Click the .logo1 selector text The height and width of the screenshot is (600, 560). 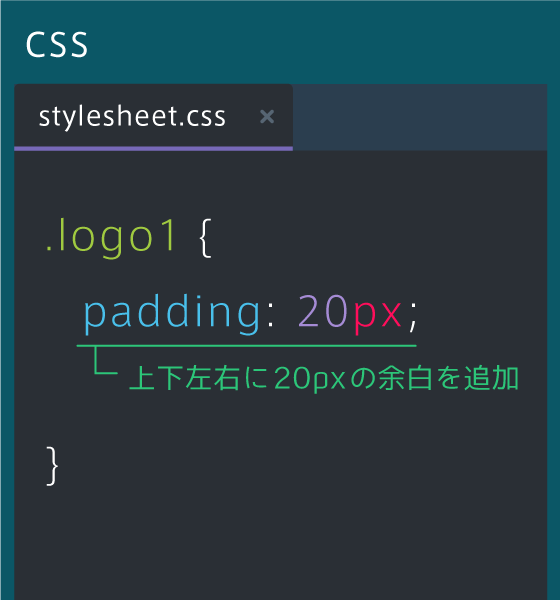click(x=111, y=238)
